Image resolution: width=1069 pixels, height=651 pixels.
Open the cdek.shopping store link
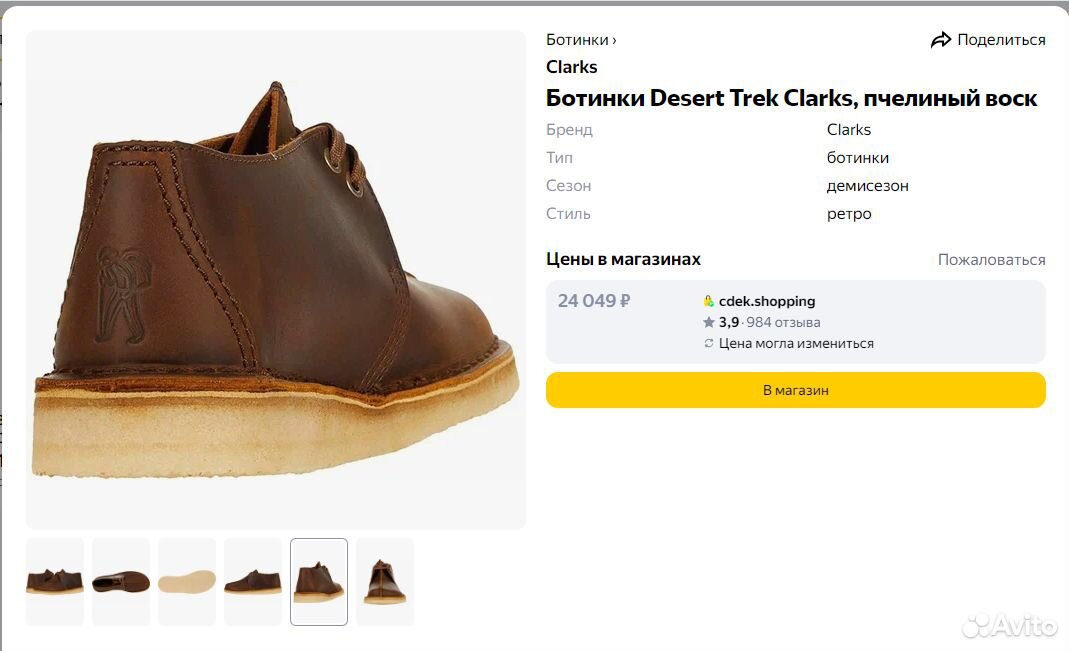tap(767, 301)
